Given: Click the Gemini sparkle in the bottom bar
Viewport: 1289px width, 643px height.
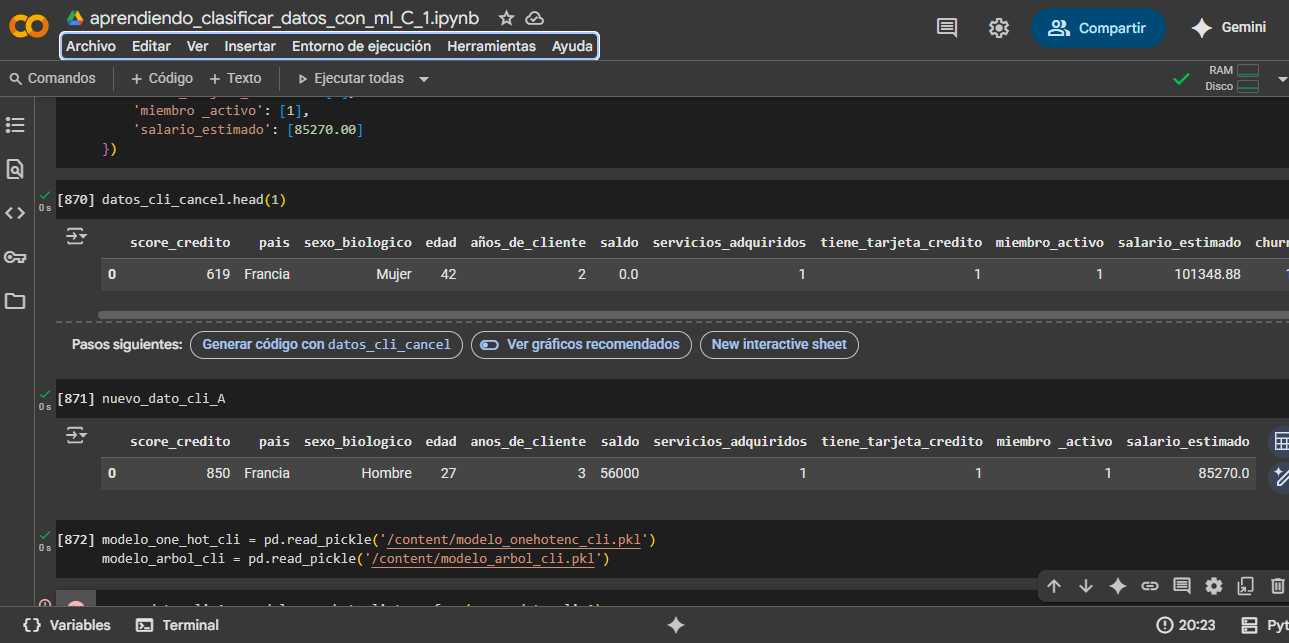Looking at the screenshot, I should click(676, 625).
